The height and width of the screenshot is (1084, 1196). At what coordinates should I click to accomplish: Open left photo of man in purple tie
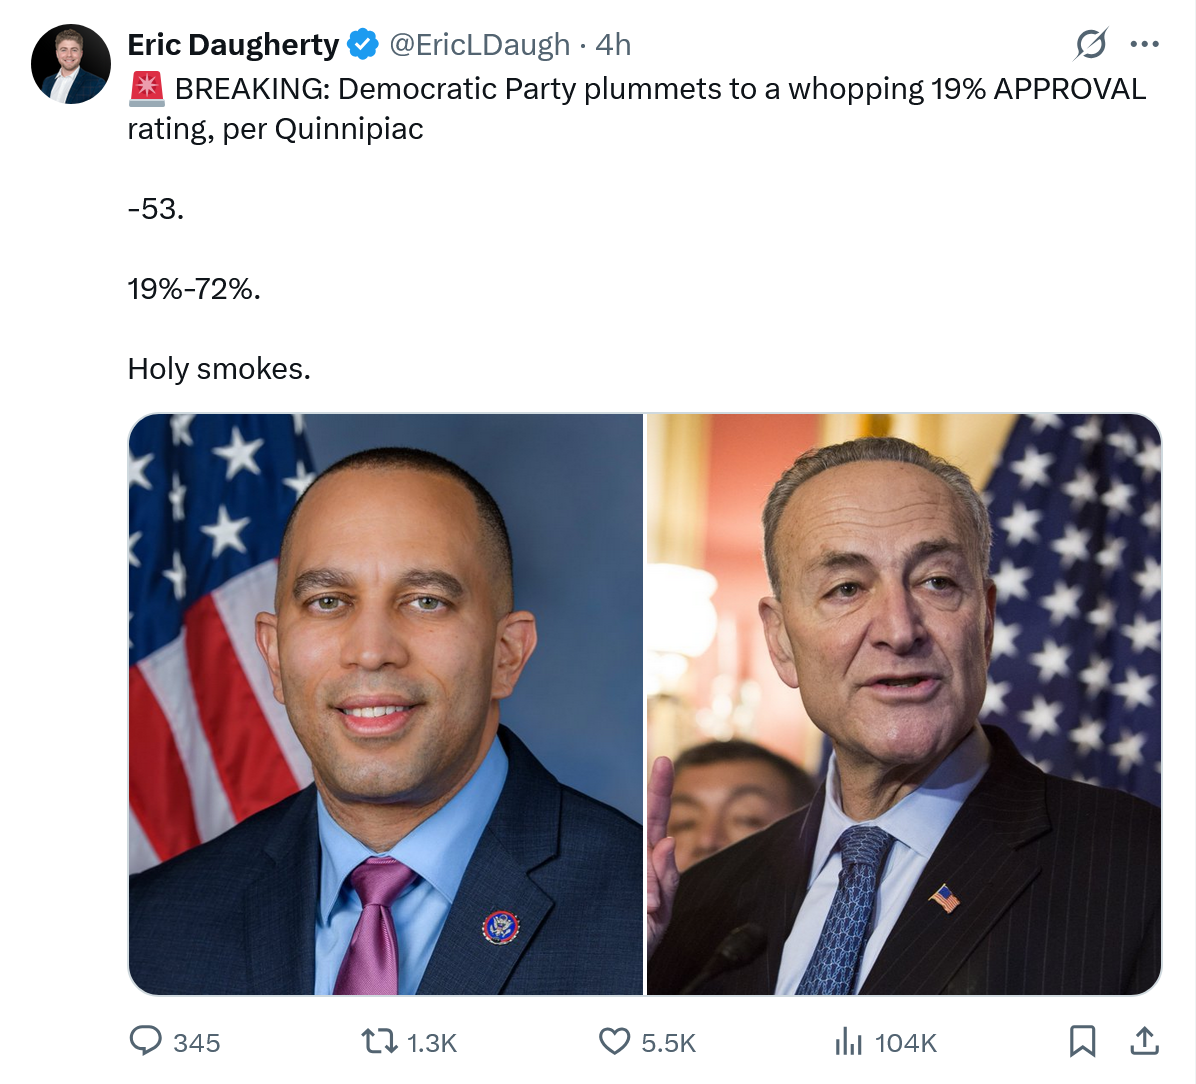pyautogui.click(x=386, y=704)
